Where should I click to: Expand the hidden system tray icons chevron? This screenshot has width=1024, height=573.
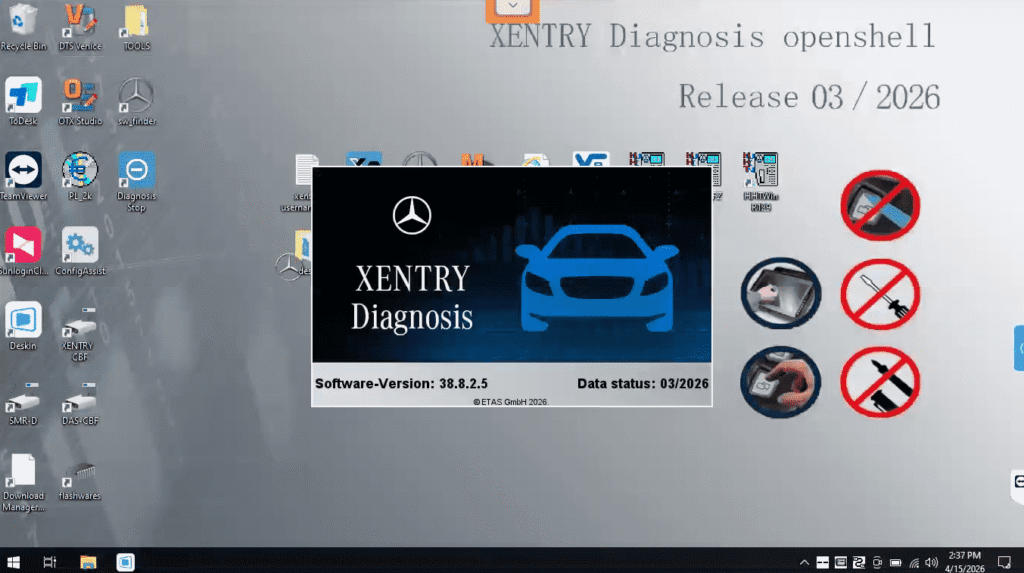[x=803, y=562]
